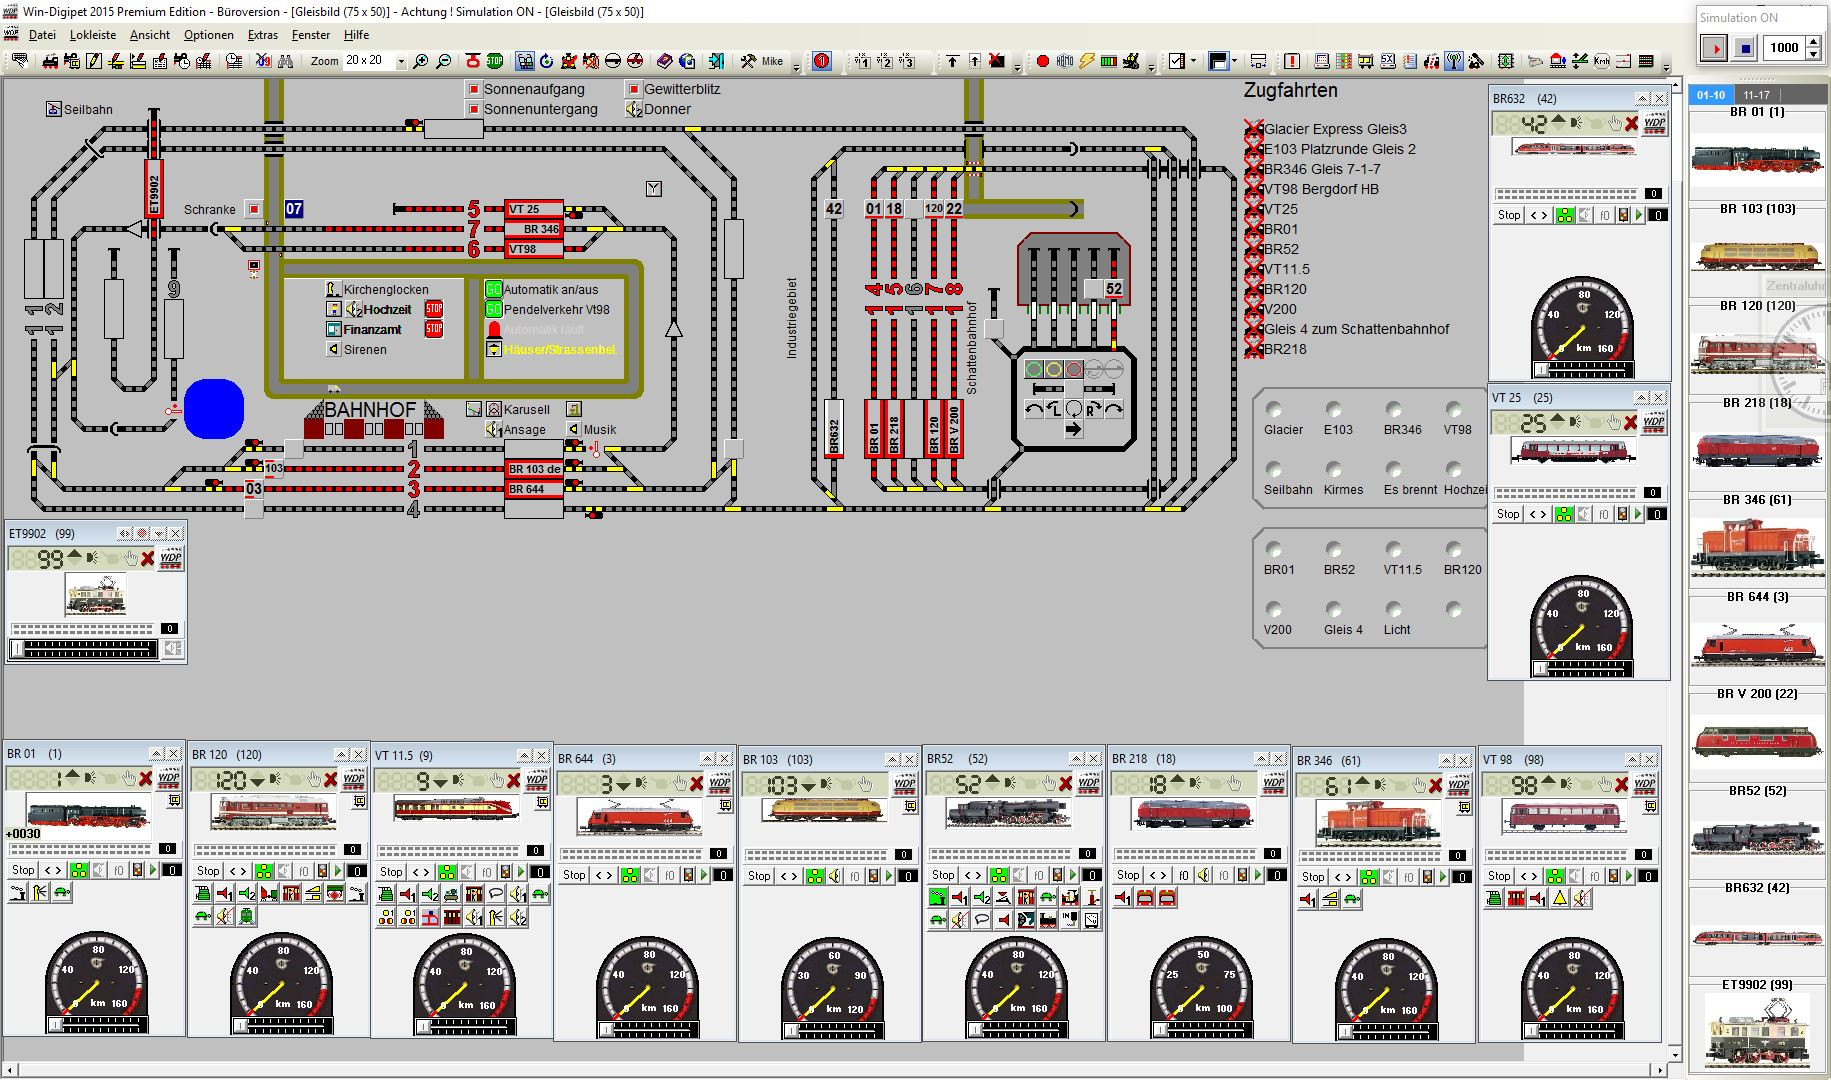1831x1080 pixels.
Task: Click the turtle slow-mode icon in BR 01 panel
Action: pyautogui.click(x=61, y=893)
